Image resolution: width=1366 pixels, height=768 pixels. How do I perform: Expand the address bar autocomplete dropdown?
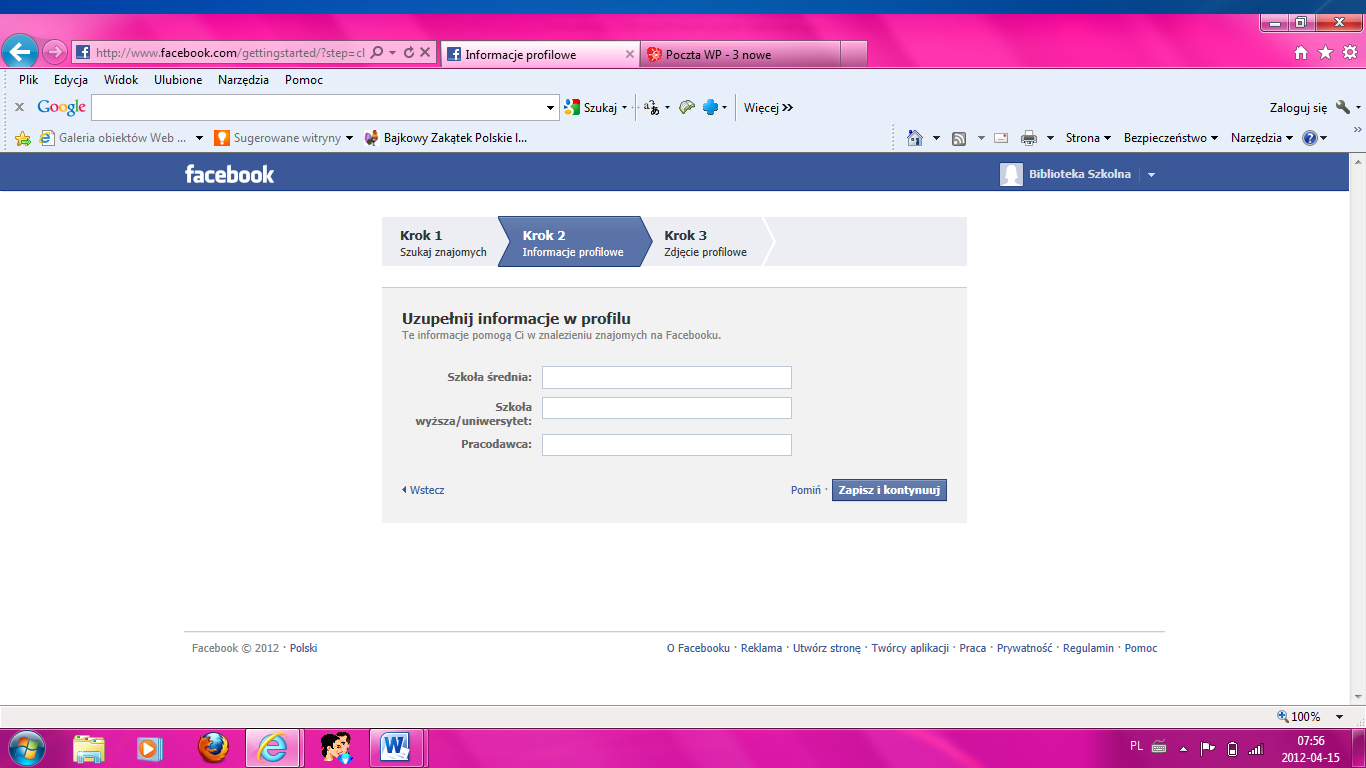[x=392, y=53]
